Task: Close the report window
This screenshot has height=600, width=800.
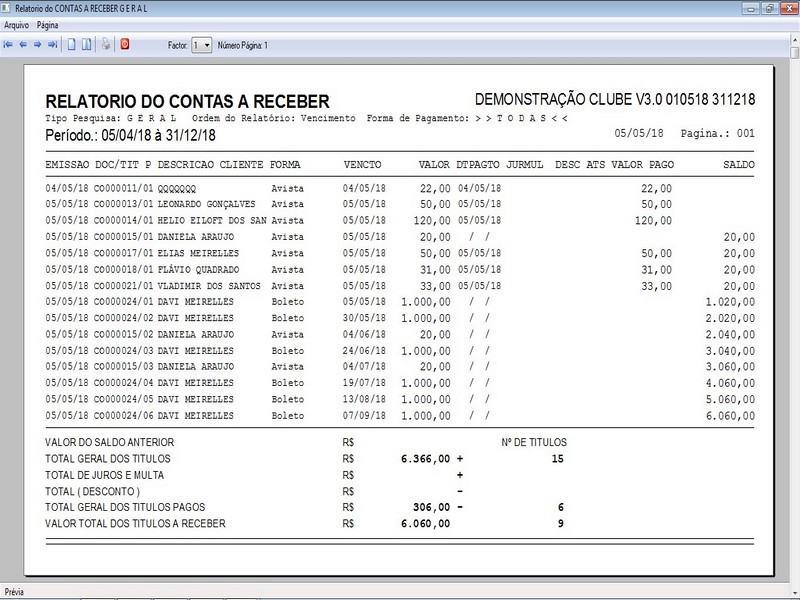Action: click(x=789, y=8)
